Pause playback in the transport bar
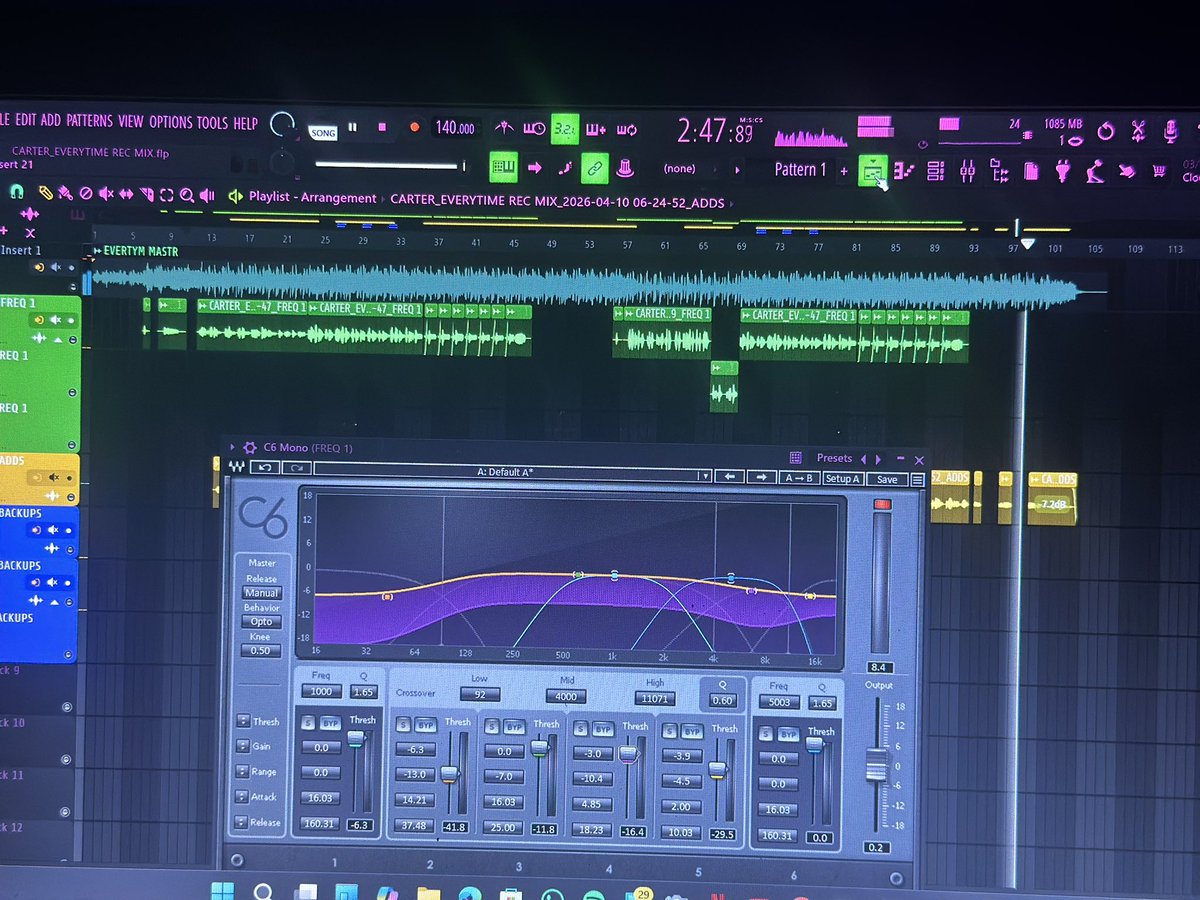The width and height of the screenshot is (1200, 900). (352, 127)
